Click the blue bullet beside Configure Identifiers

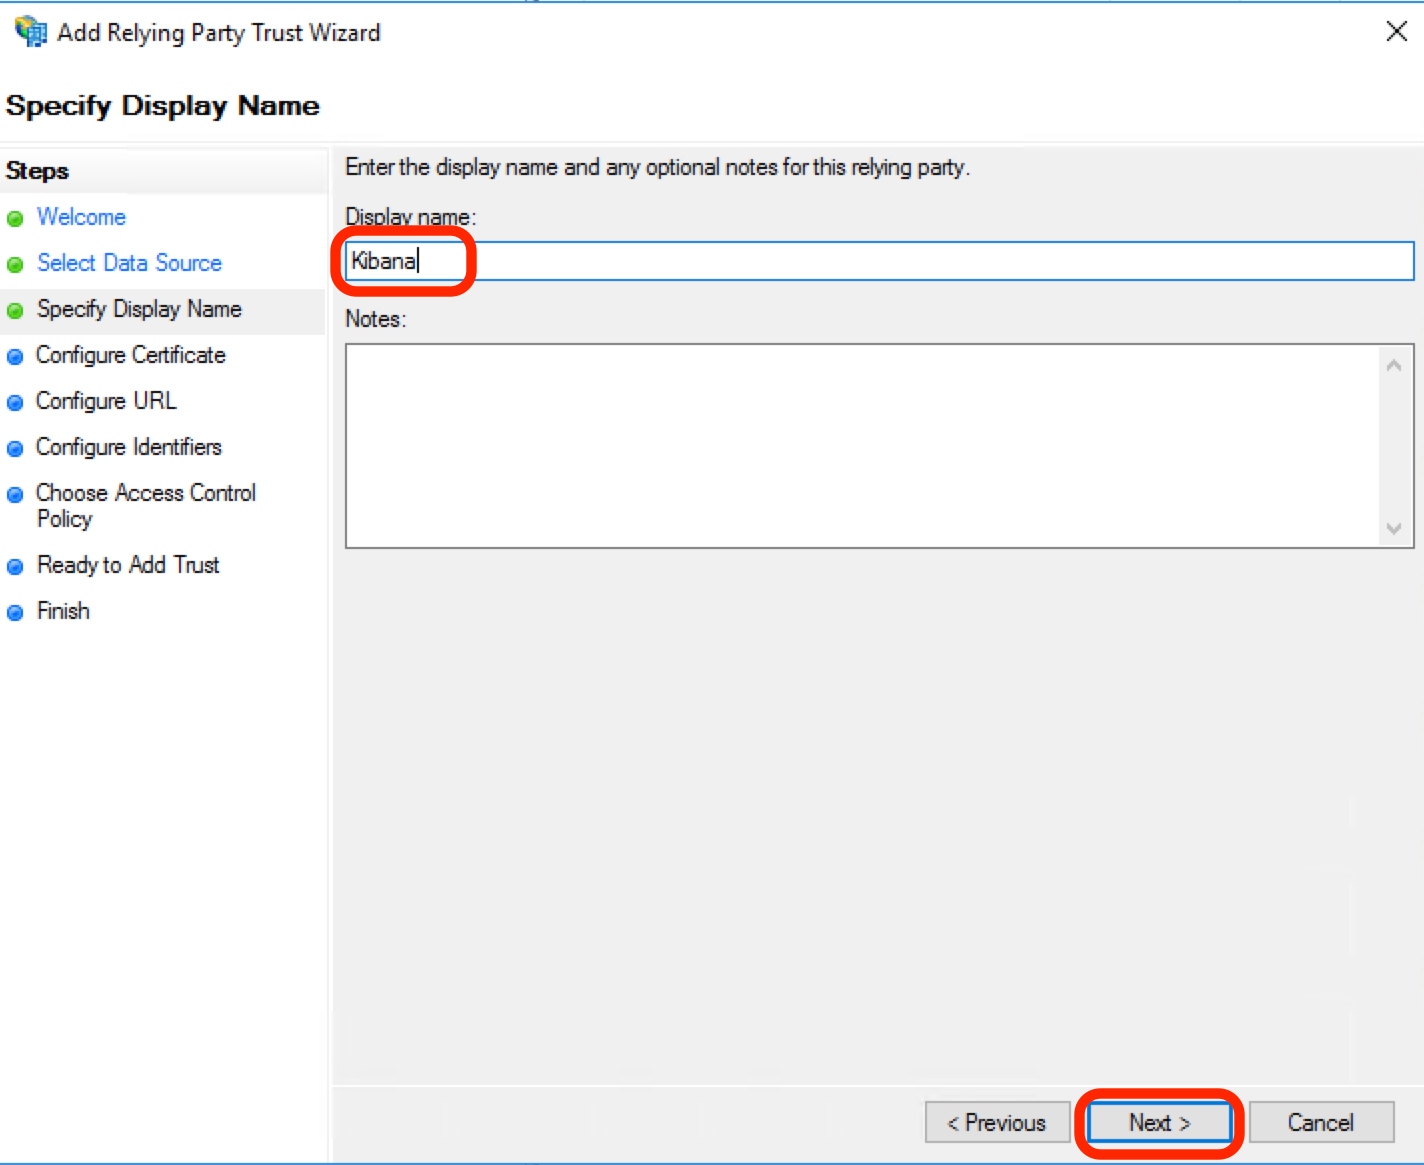(15, 449)
